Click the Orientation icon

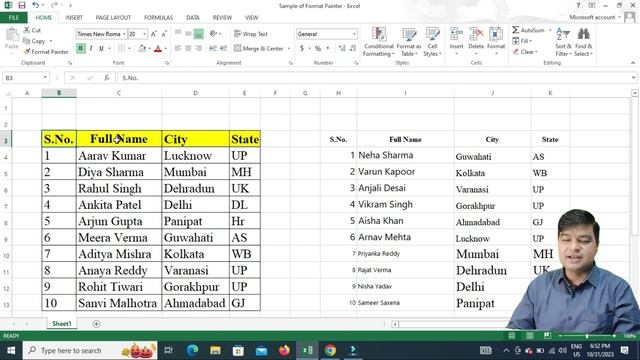tap(213, 34)
